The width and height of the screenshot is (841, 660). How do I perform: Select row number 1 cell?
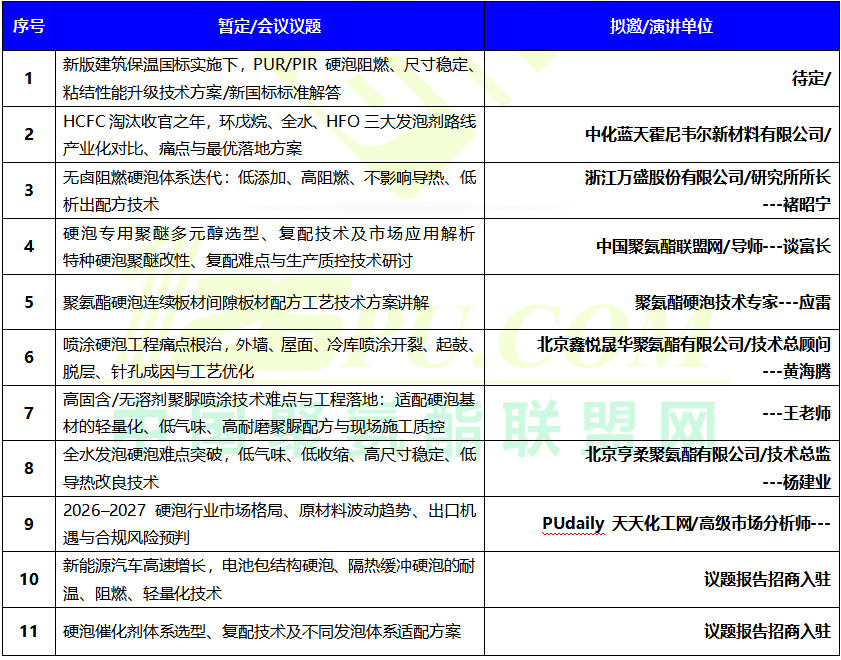click(x=28, y=78)
